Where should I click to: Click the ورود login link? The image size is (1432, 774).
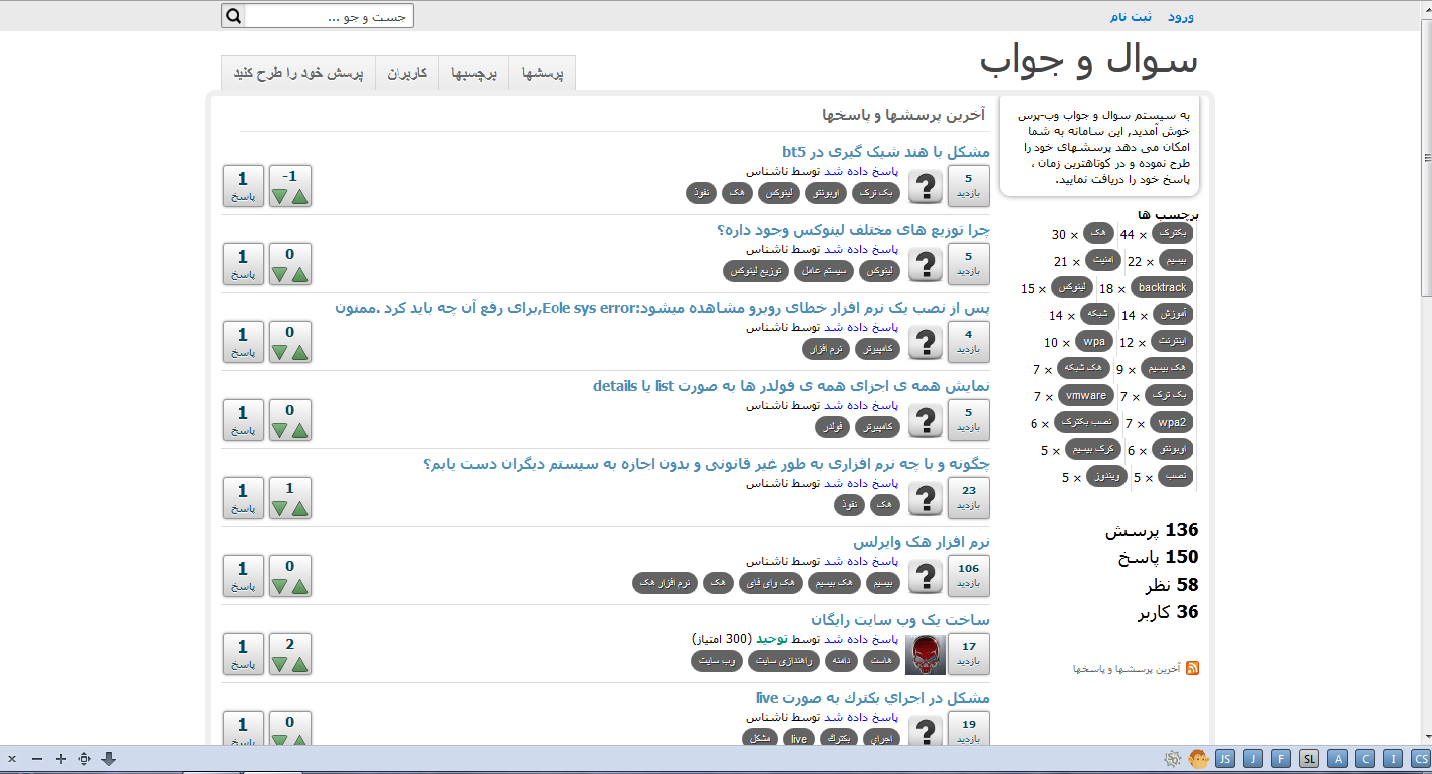tap(1181, 16)
